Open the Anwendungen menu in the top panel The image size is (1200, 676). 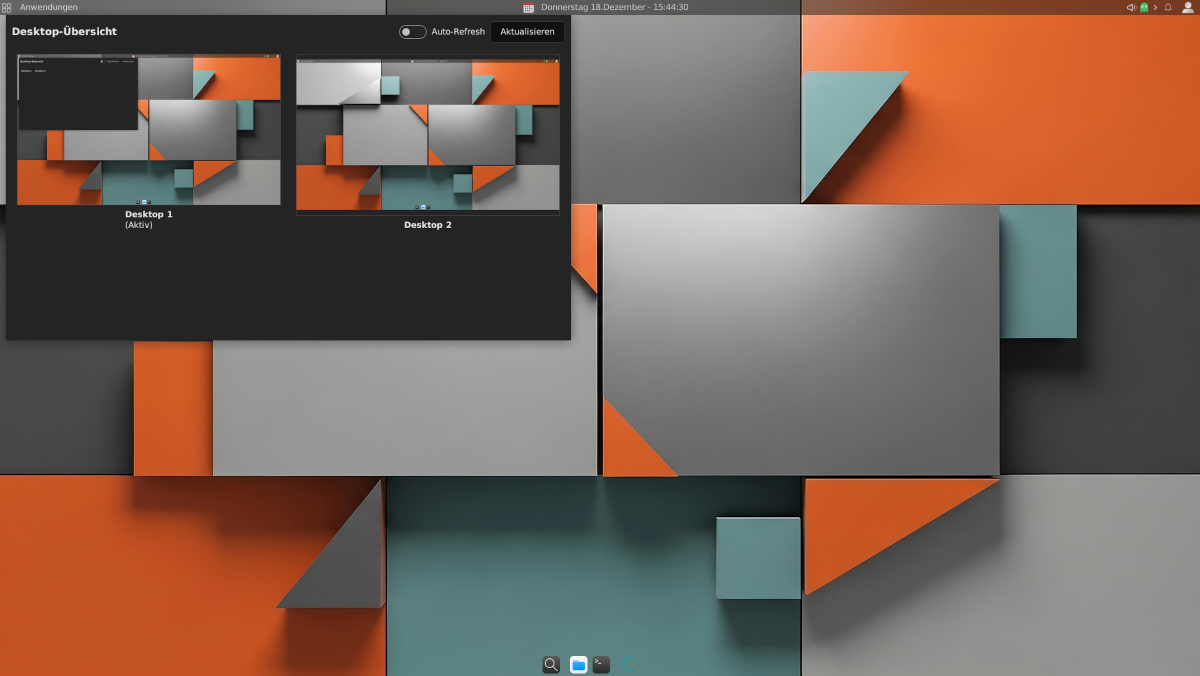point(48,7)
